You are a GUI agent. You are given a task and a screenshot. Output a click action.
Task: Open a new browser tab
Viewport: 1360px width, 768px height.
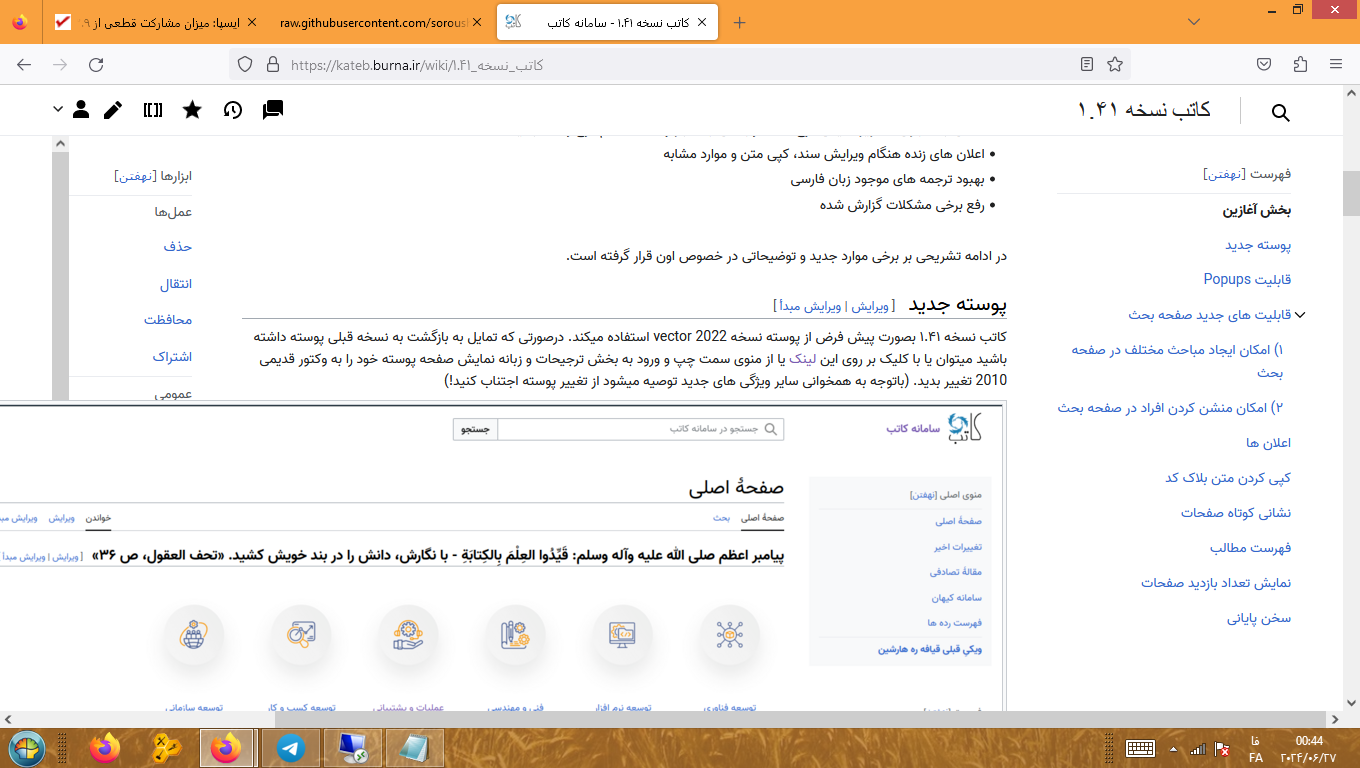coord(740,22)
